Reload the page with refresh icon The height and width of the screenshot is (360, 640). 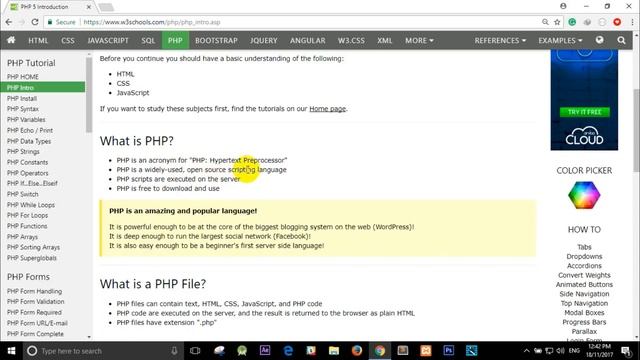(x=35, y=22)
